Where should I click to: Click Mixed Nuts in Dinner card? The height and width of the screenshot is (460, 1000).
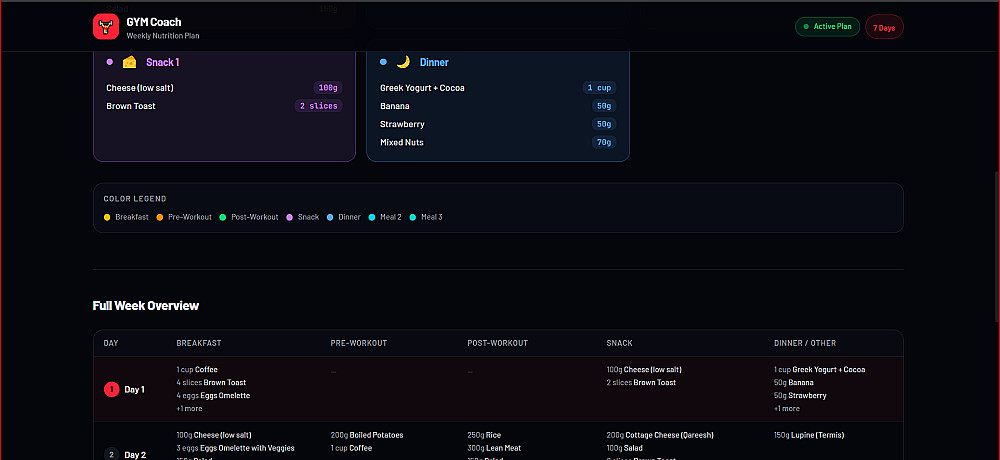coord(402,142)
